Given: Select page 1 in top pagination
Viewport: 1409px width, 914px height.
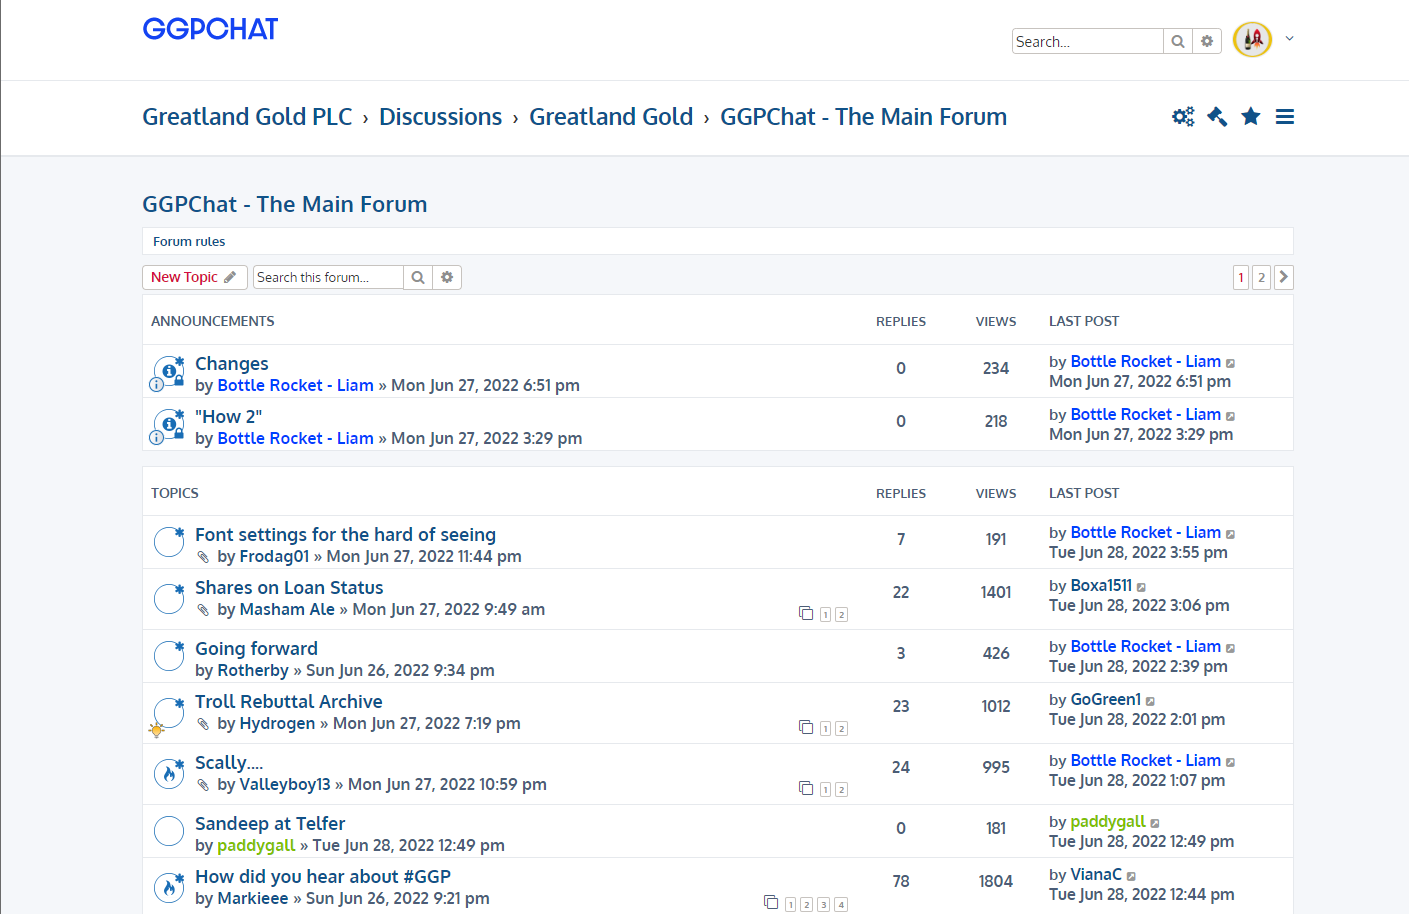Looking at the screenshot, I should [1241, 277].
